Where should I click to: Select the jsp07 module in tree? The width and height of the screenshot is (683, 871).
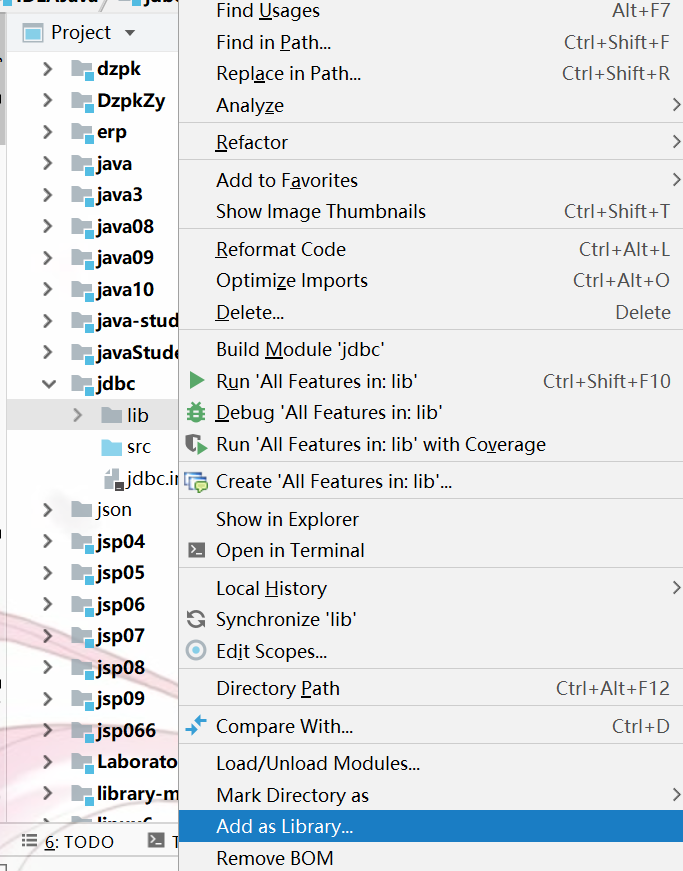tap(120, 635)
